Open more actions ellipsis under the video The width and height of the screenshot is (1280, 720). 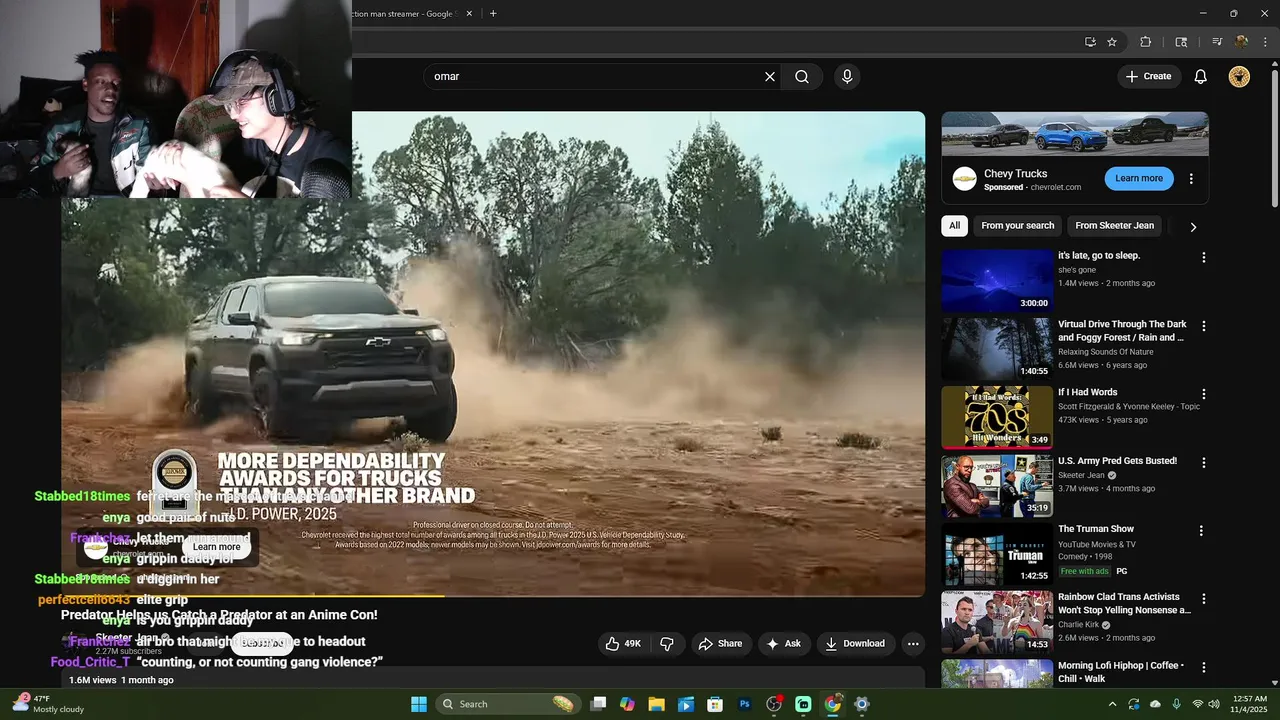click(x=913, y=643)
